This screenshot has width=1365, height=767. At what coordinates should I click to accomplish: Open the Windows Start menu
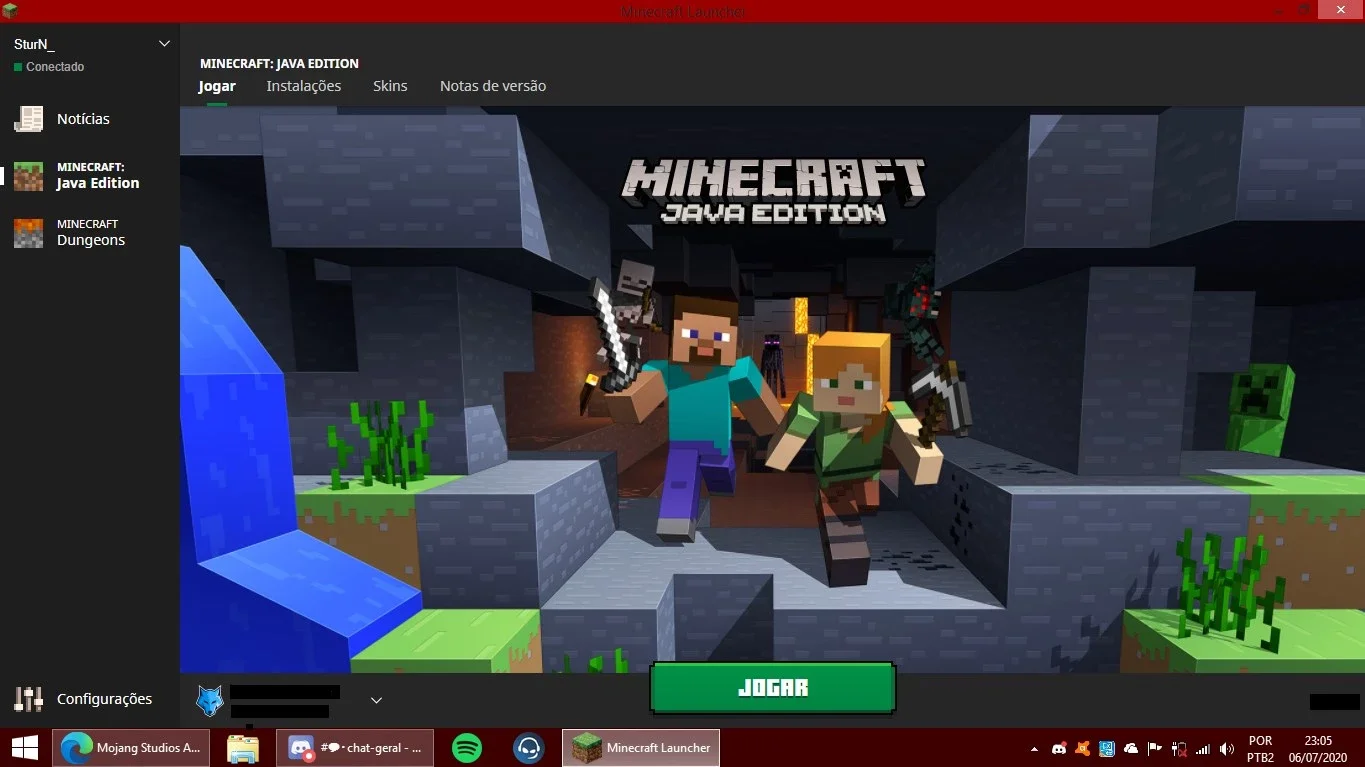point(24,748)
